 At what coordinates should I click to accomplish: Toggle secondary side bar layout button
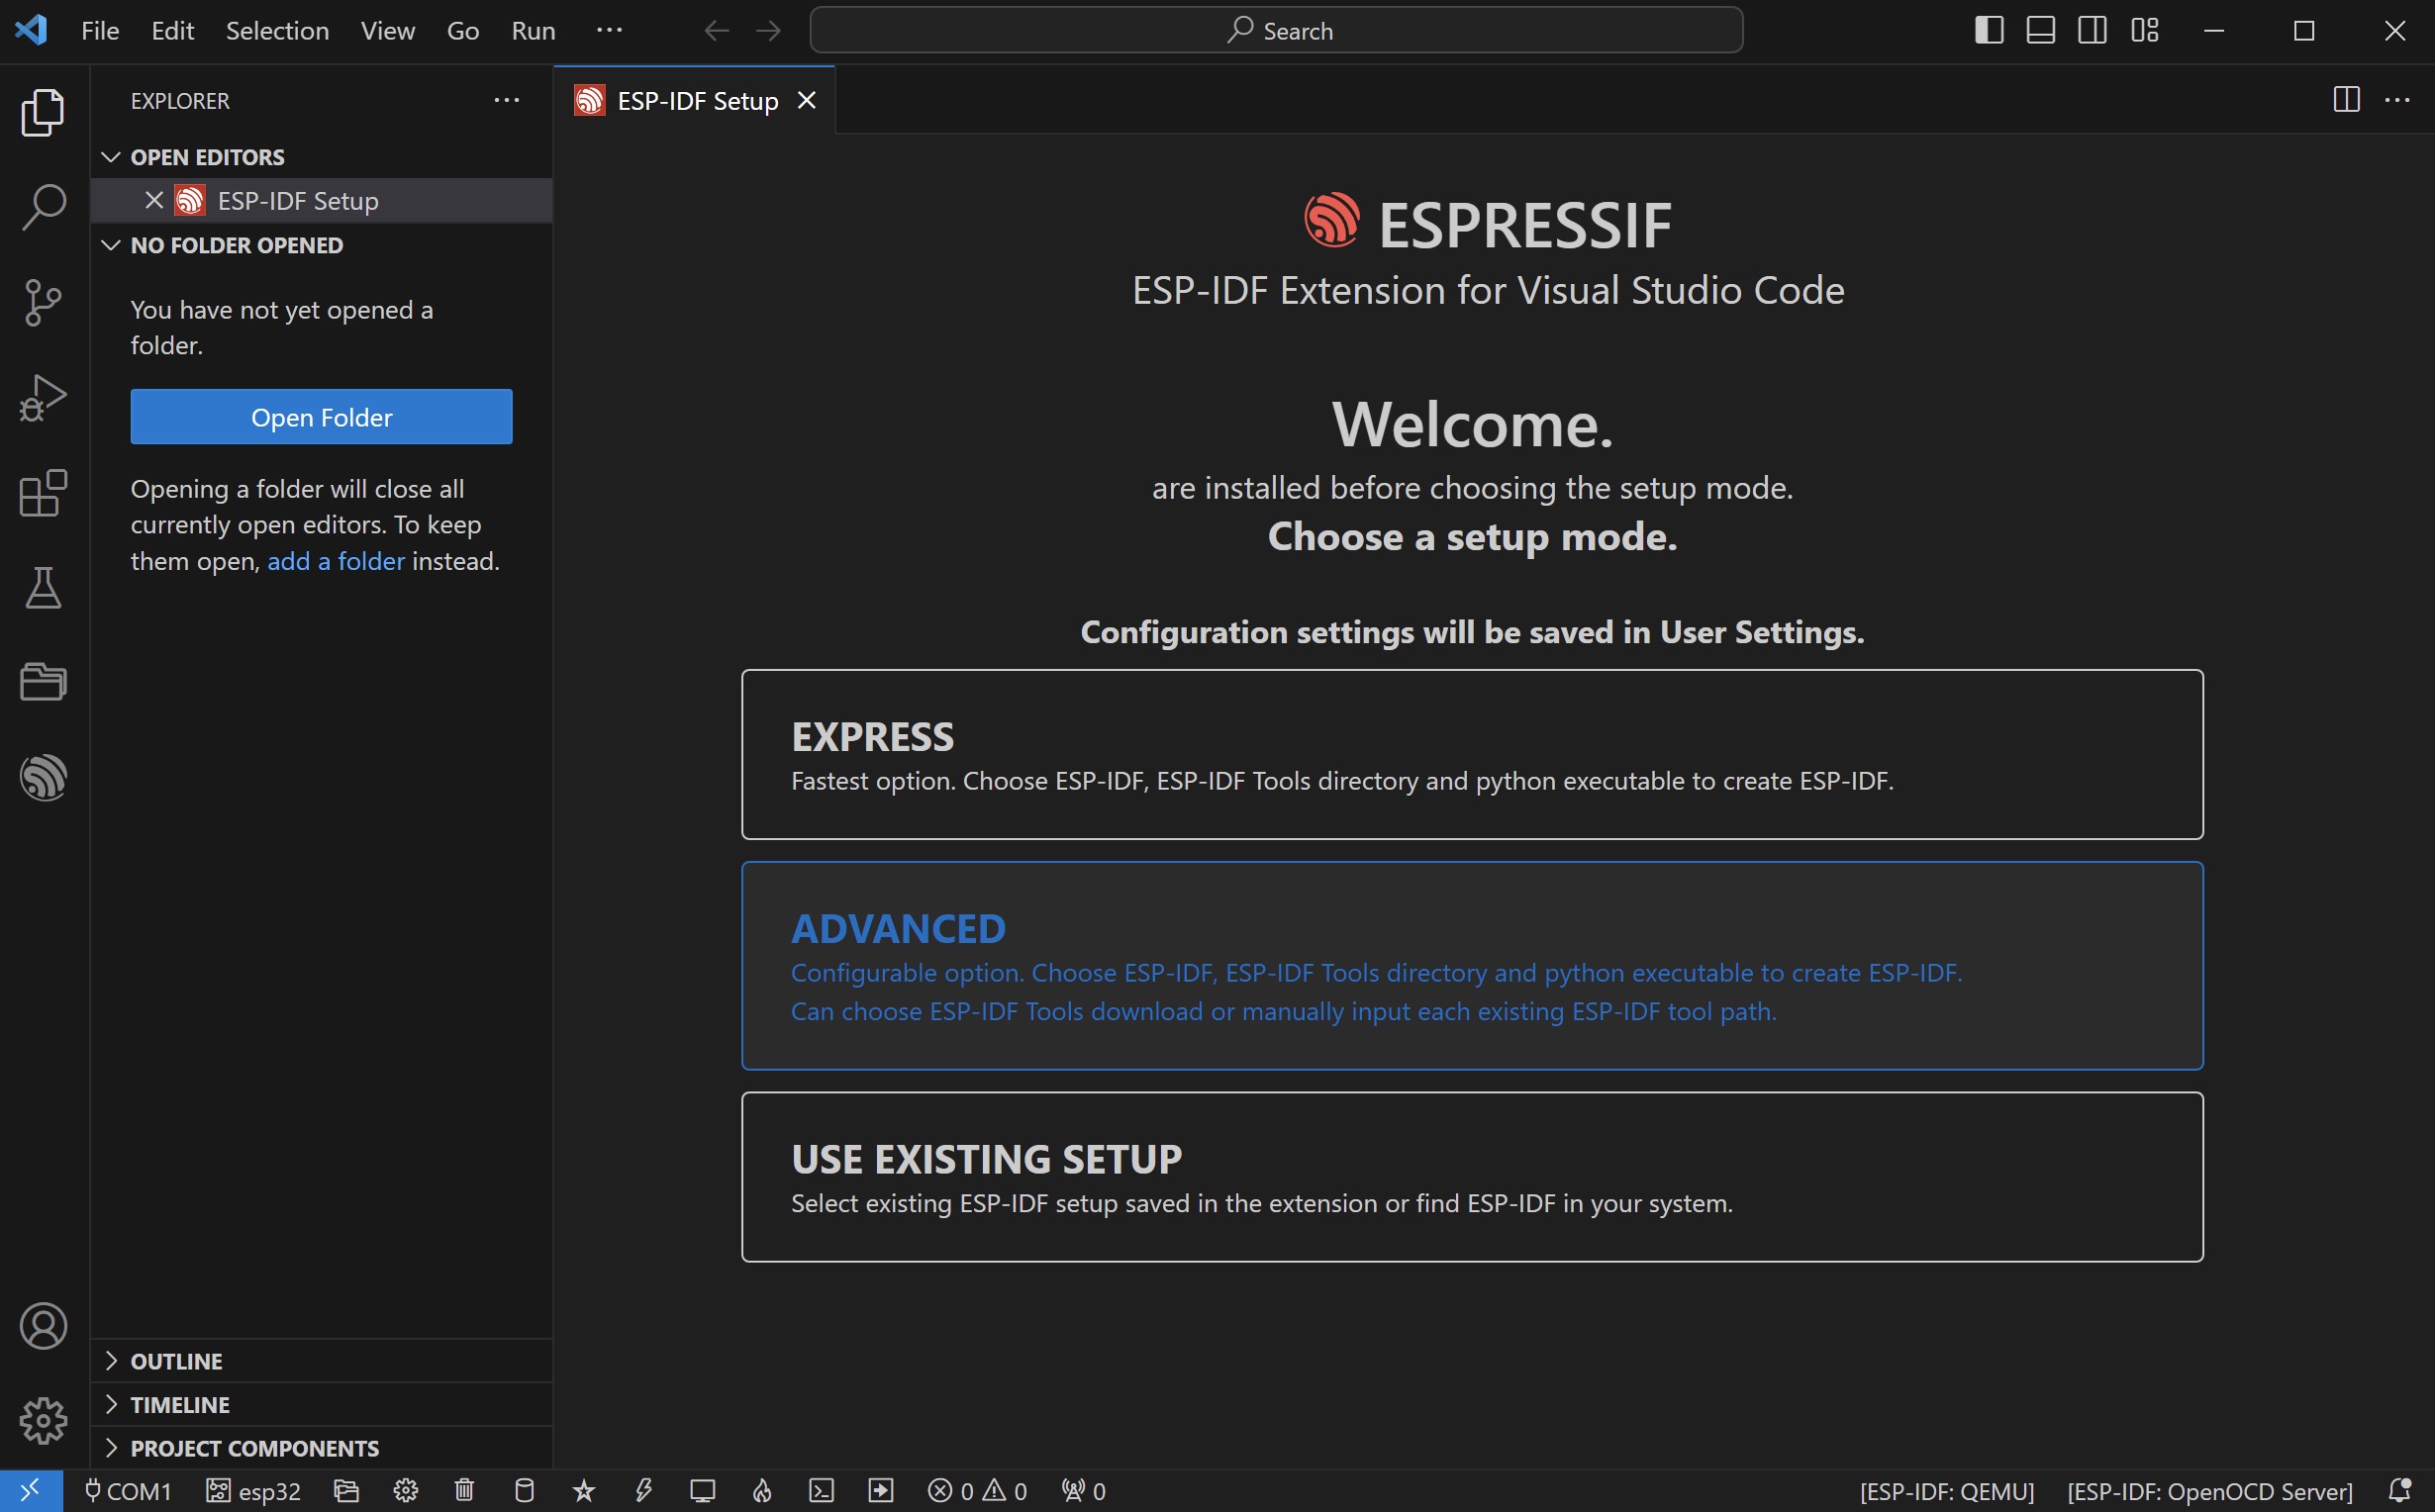click(x=2092, y=30)
